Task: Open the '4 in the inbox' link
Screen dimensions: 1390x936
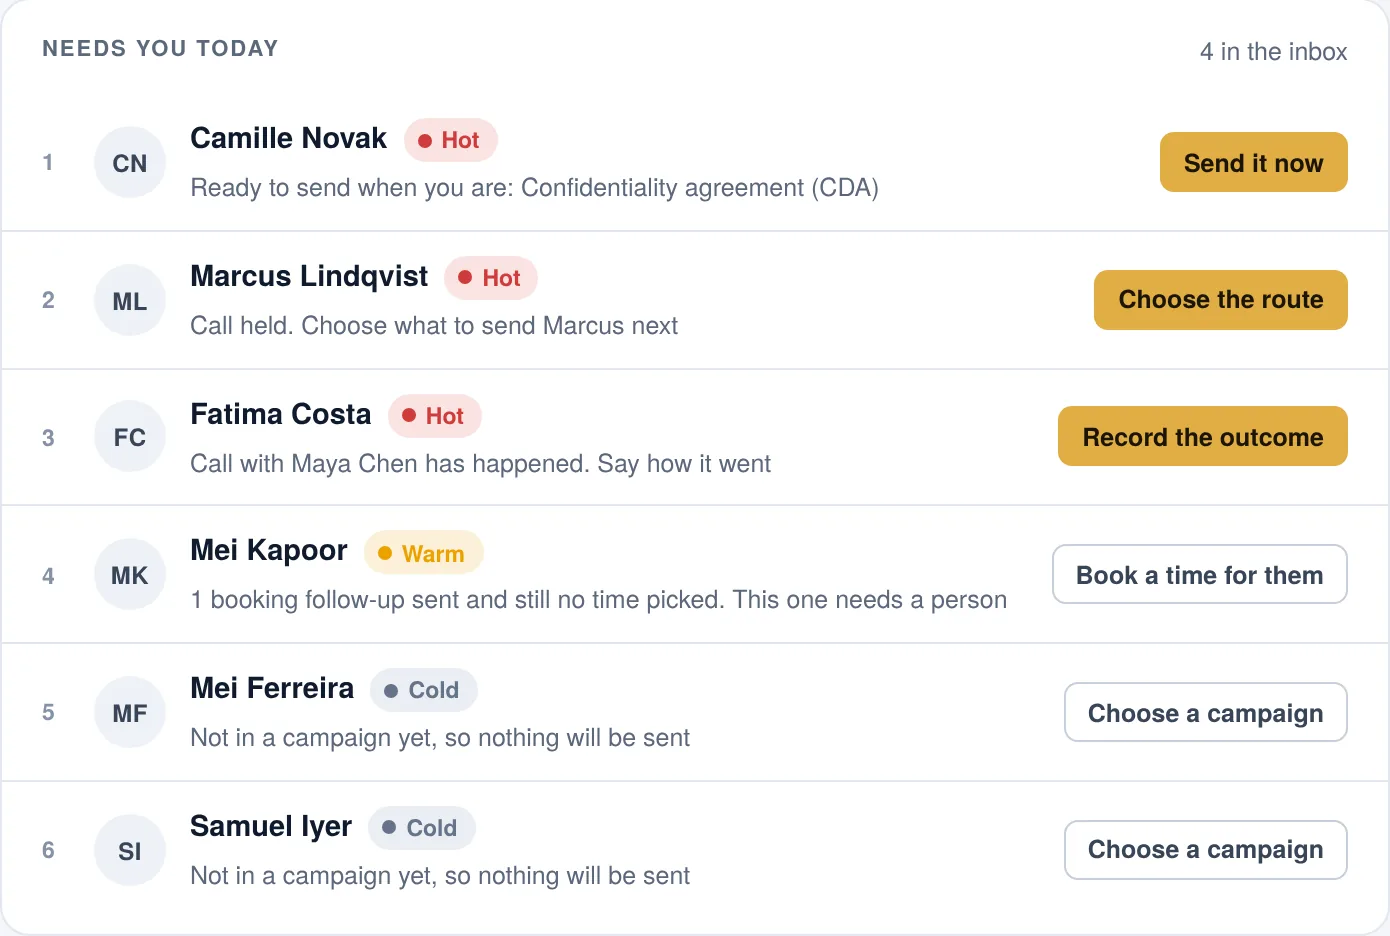Action: click(x=1273, y=52)
